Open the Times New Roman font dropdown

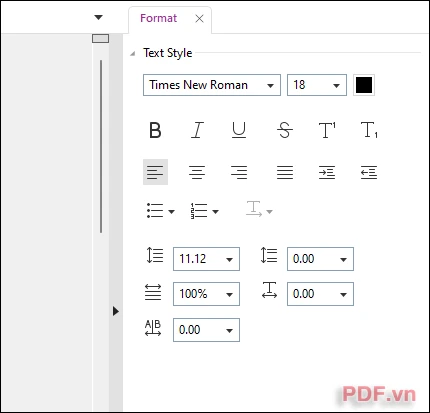(212, 85)
